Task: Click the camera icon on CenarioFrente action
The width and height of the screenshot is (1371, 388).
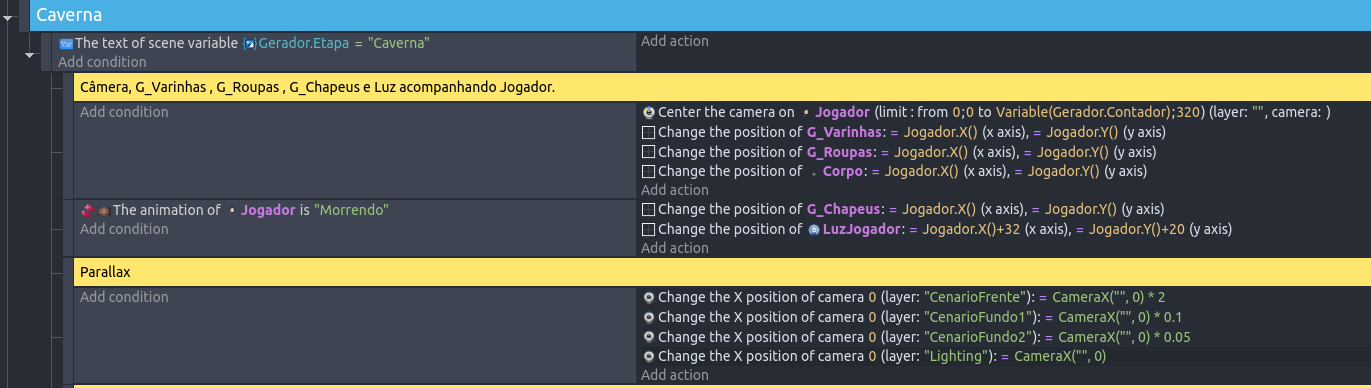Action: (x=648, y=298)
